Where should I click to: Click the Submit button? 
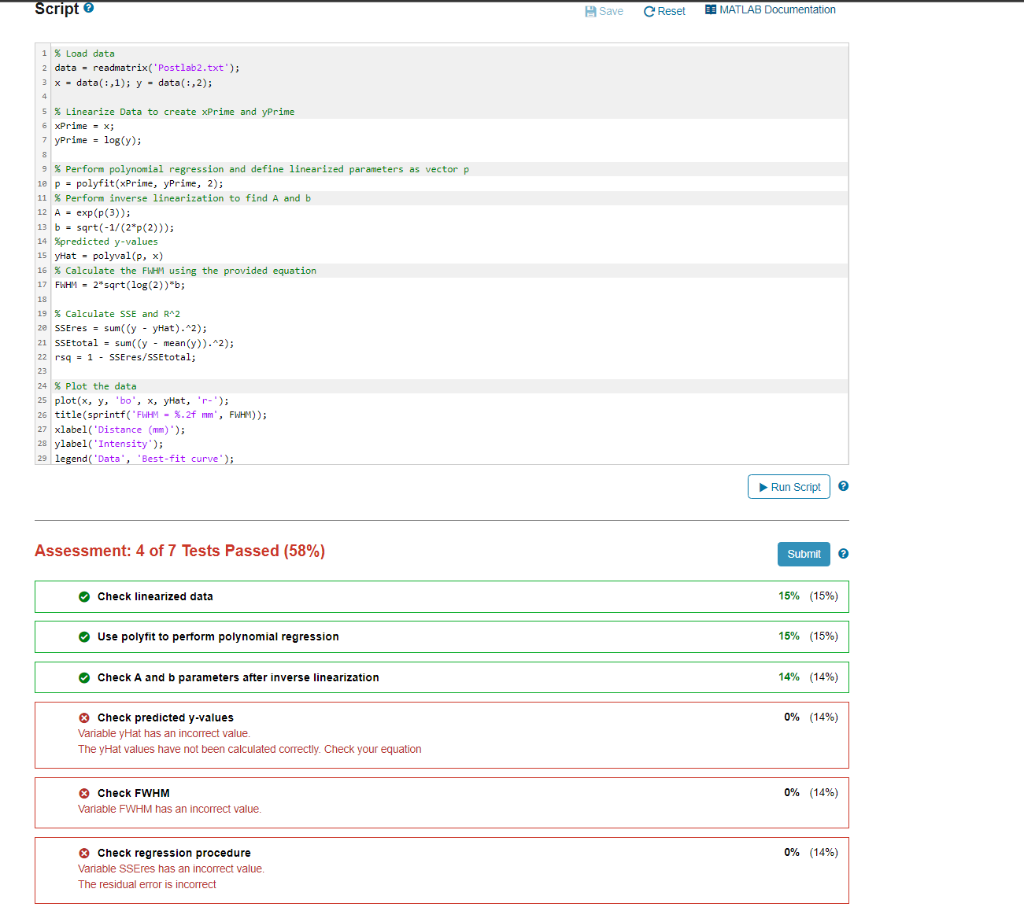click(803, 553)
